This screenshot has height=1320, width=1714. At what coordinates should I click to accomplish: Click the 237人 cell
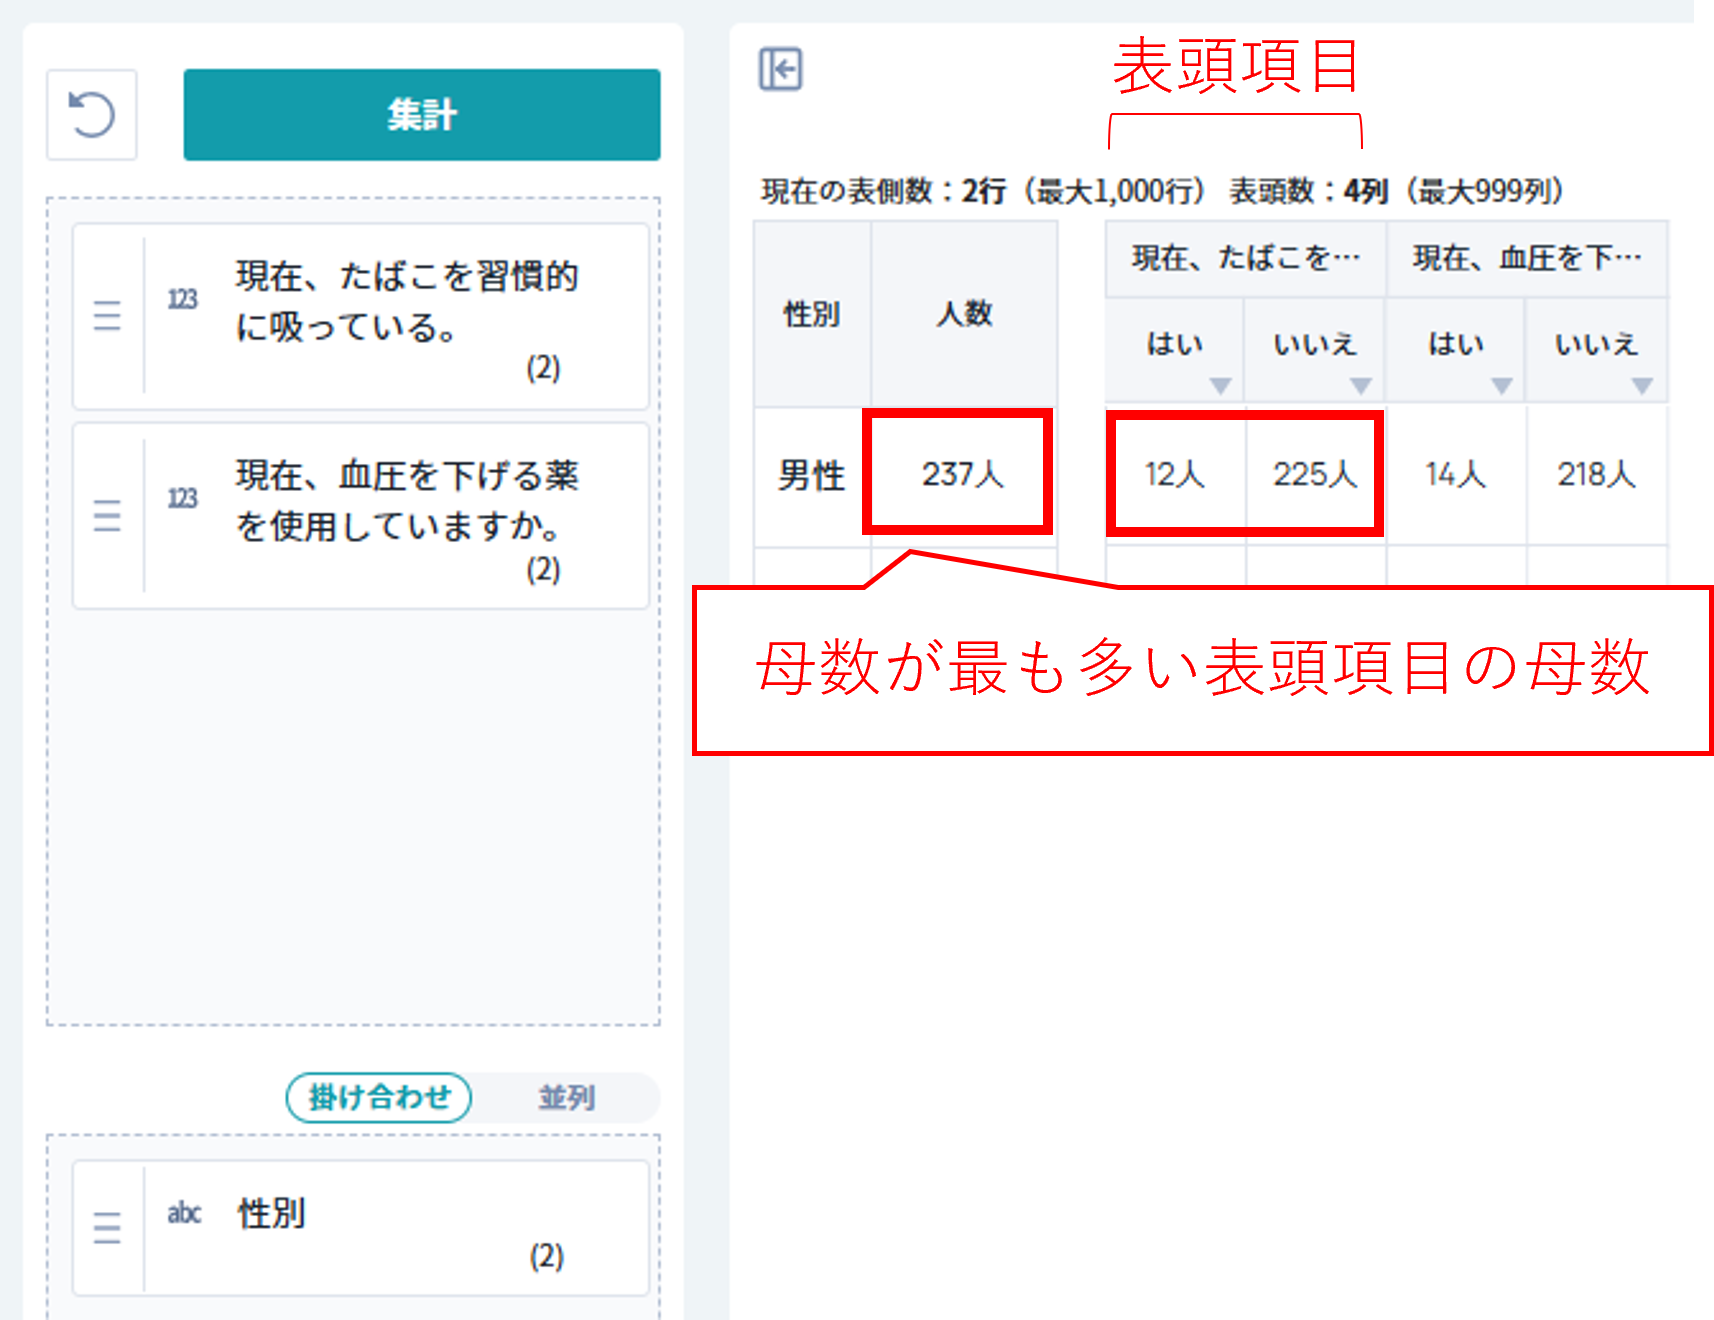962,474
